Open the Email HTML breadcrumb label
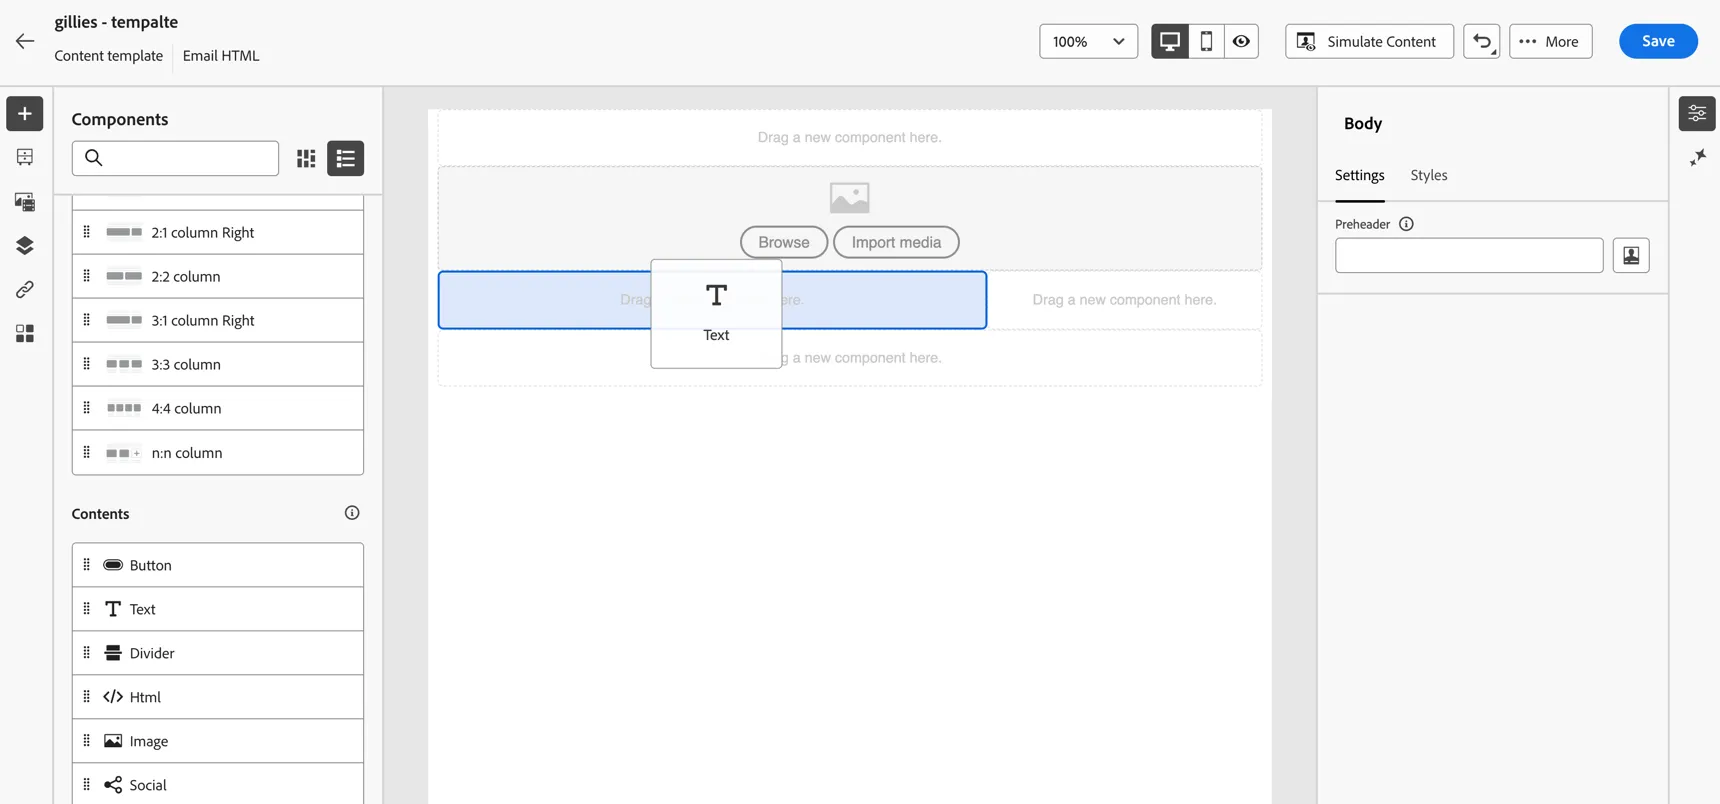The image size is (1720, 804). tap(221, 56)
